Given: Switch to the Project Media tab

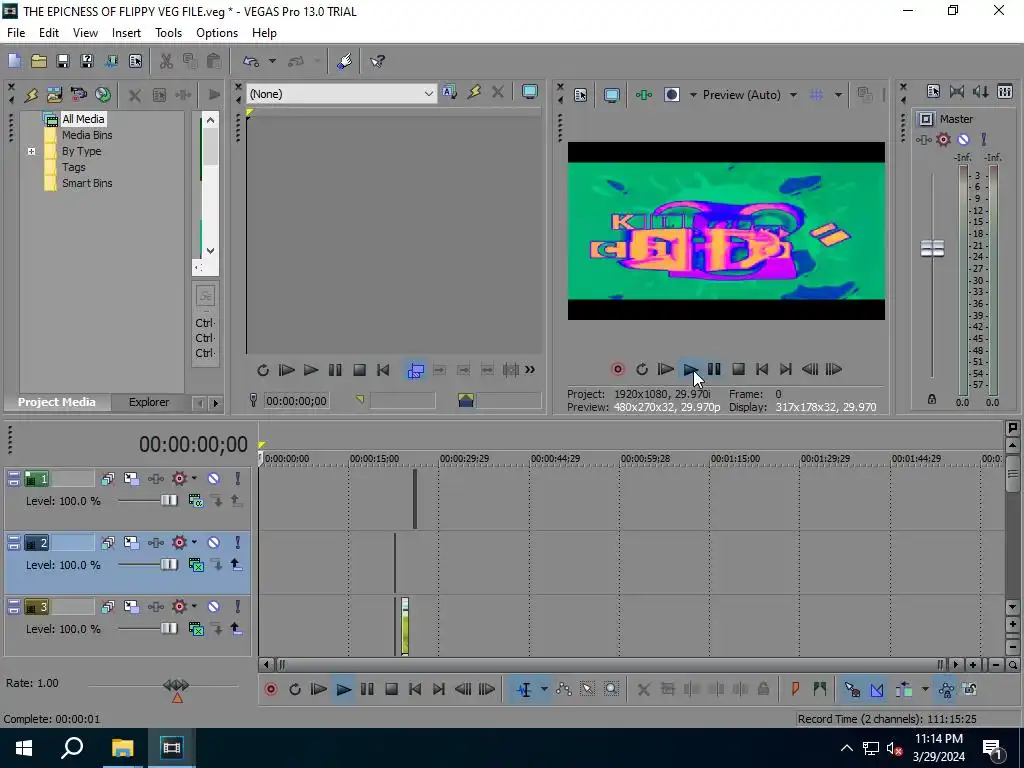Looking at the screenshot, I should pyautogui.click(x=56, y=402).
